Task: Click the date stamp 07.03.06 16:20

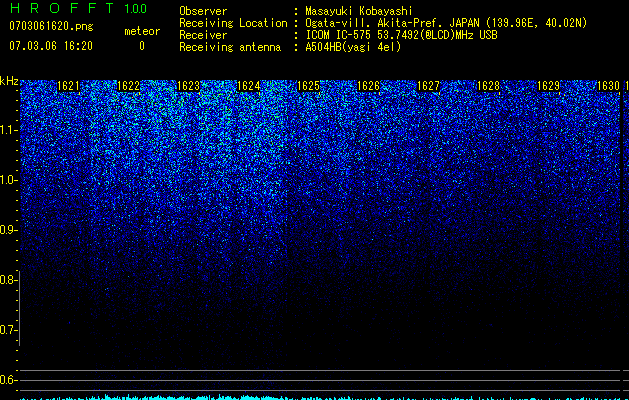Action: 51,46
